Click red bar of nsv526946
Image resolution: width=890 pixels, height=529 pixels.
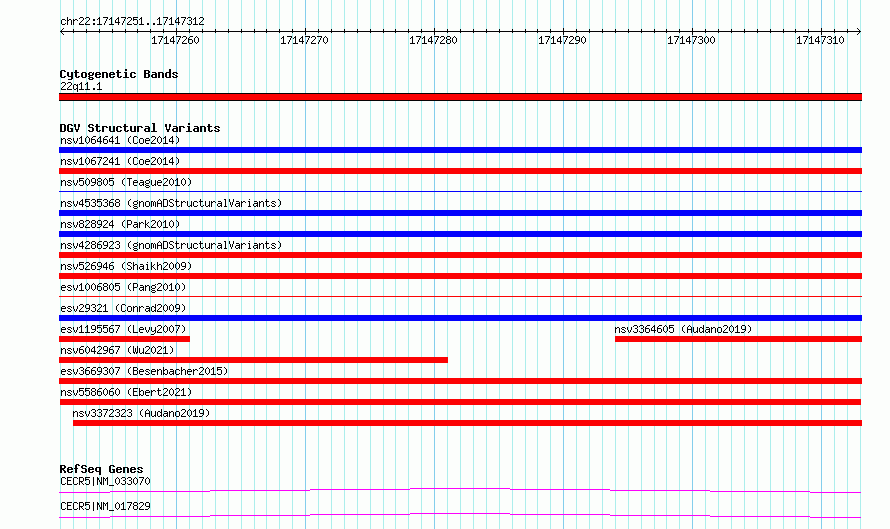point(460,276)
